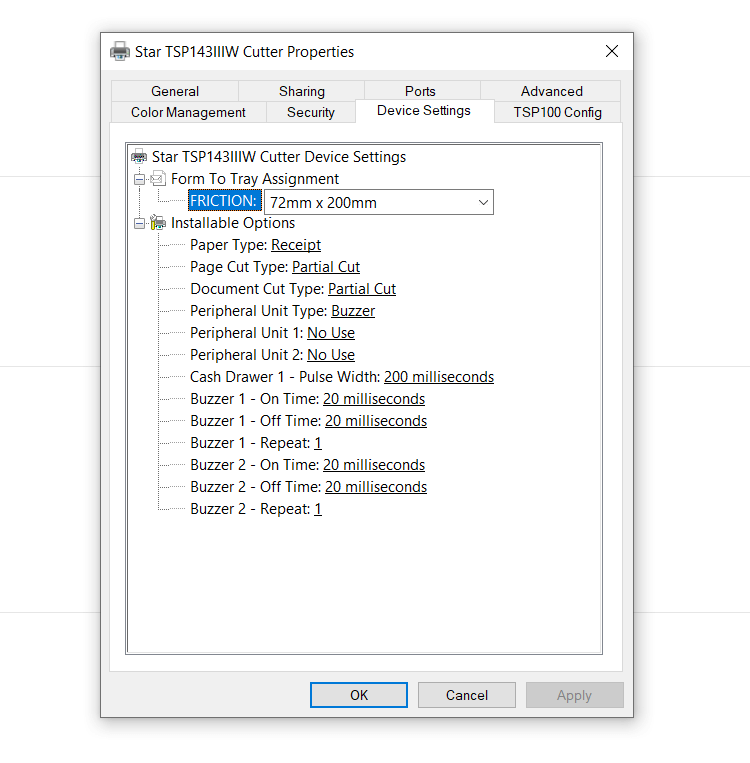Click the Installable Options printer icon
Viewport: 750px width, 763px height.
158,223
